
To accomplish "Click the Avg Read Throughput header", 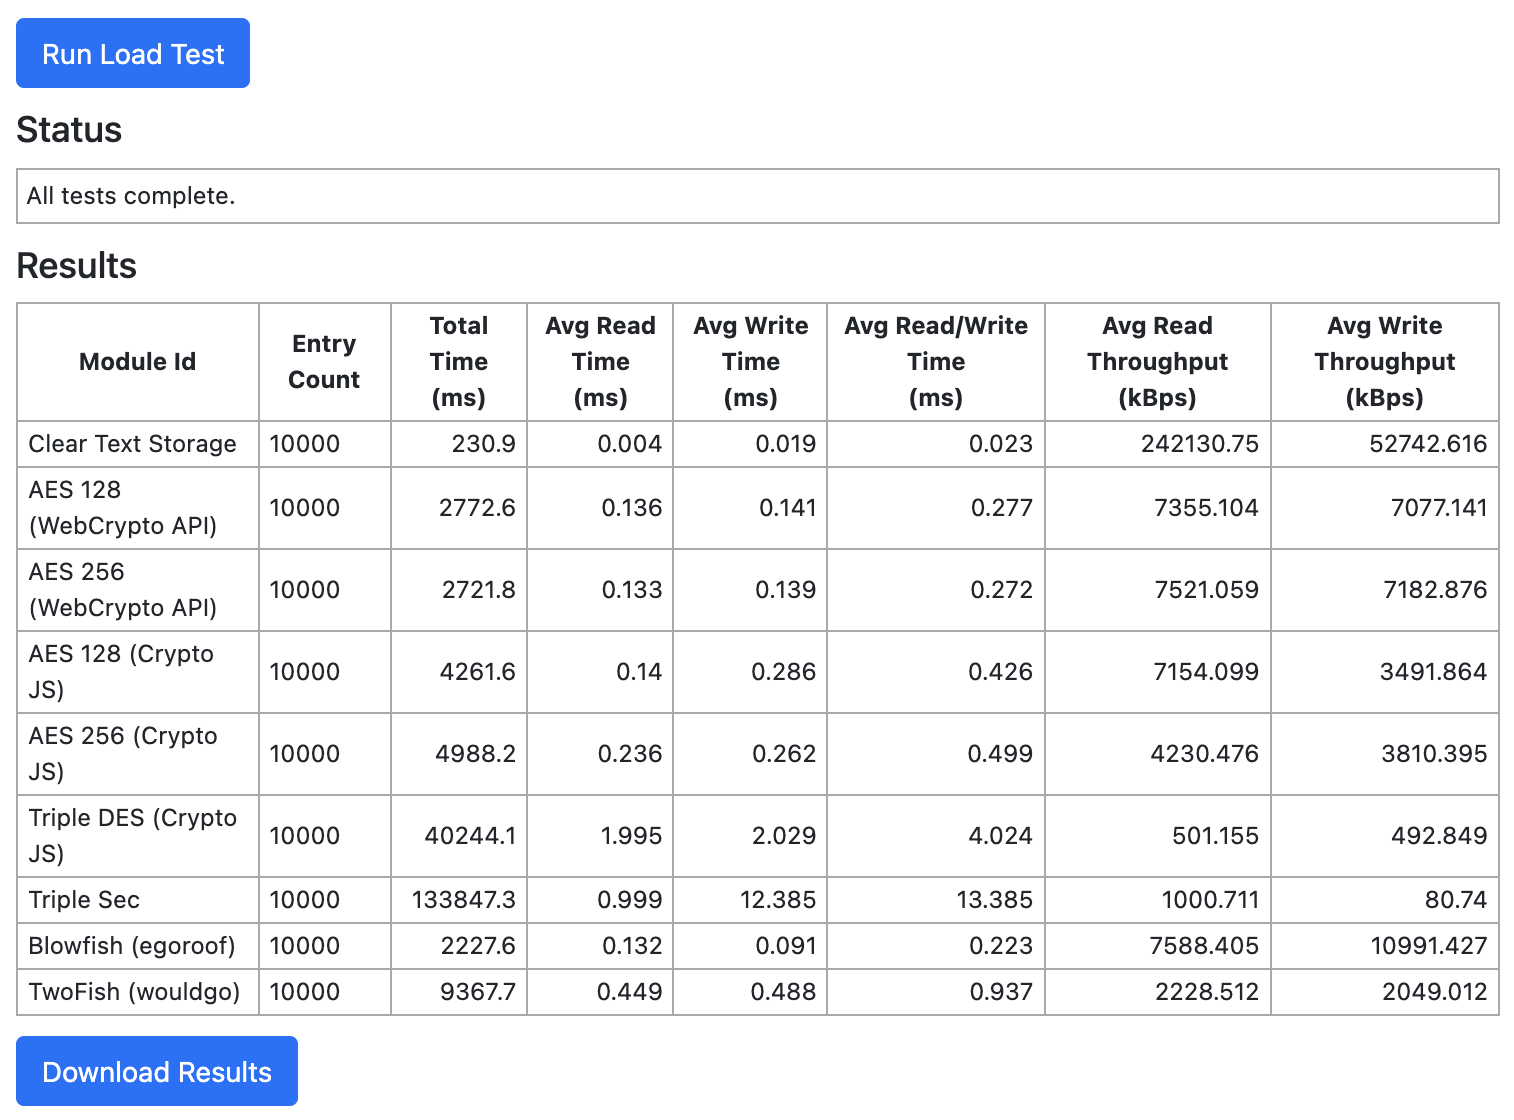I will (1158, 362).
